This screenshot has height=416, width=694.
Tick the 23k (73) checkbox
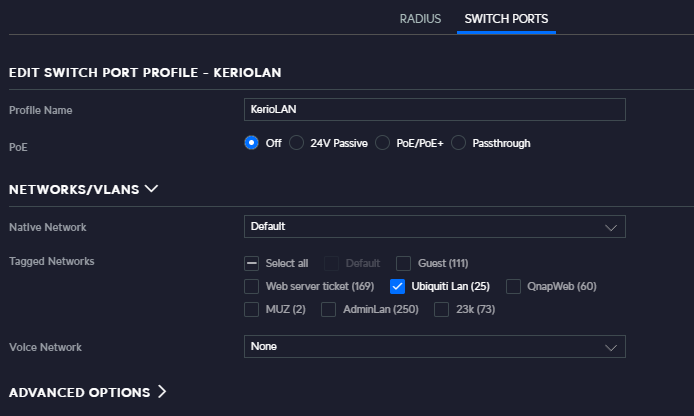[x=442, y=309]
